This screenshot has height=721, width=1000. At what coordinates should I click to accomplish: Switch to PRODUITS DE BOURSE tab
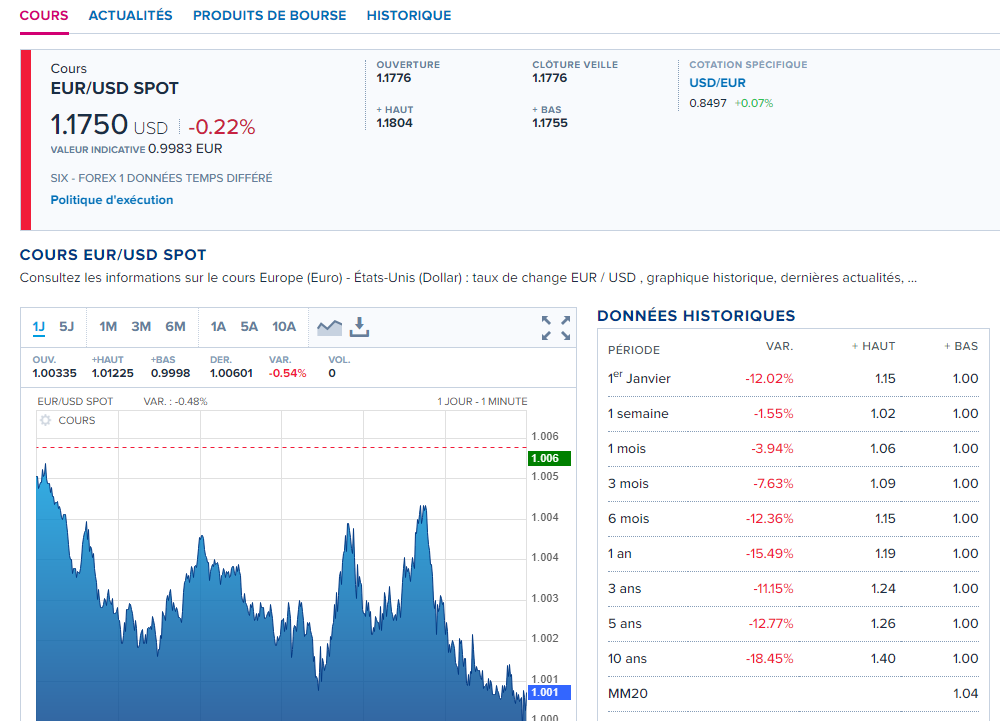point(269,16)
